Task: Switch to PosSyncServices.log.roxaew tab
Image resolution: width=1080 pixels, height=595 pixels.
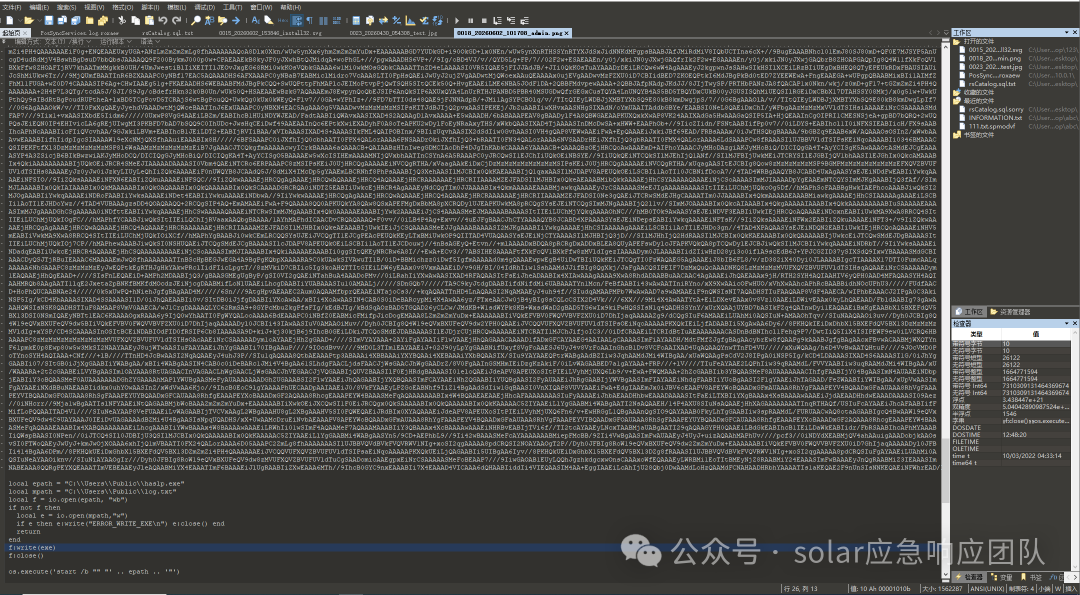Action: pos(79,32)
